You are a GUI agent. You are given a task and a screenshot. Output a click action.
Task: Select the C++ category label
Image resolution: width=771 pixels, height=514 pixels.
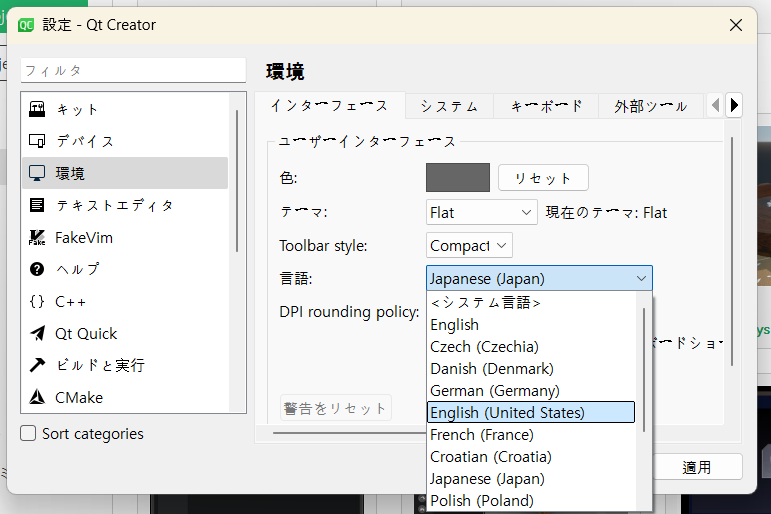(x=70, y=301)
